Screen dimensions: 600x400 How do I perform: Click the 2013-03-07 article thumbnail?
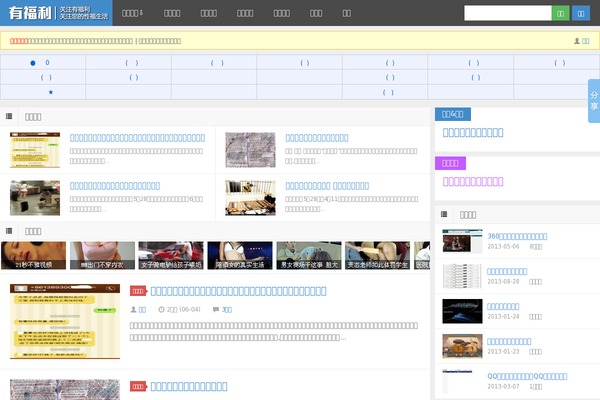(462, 381)
